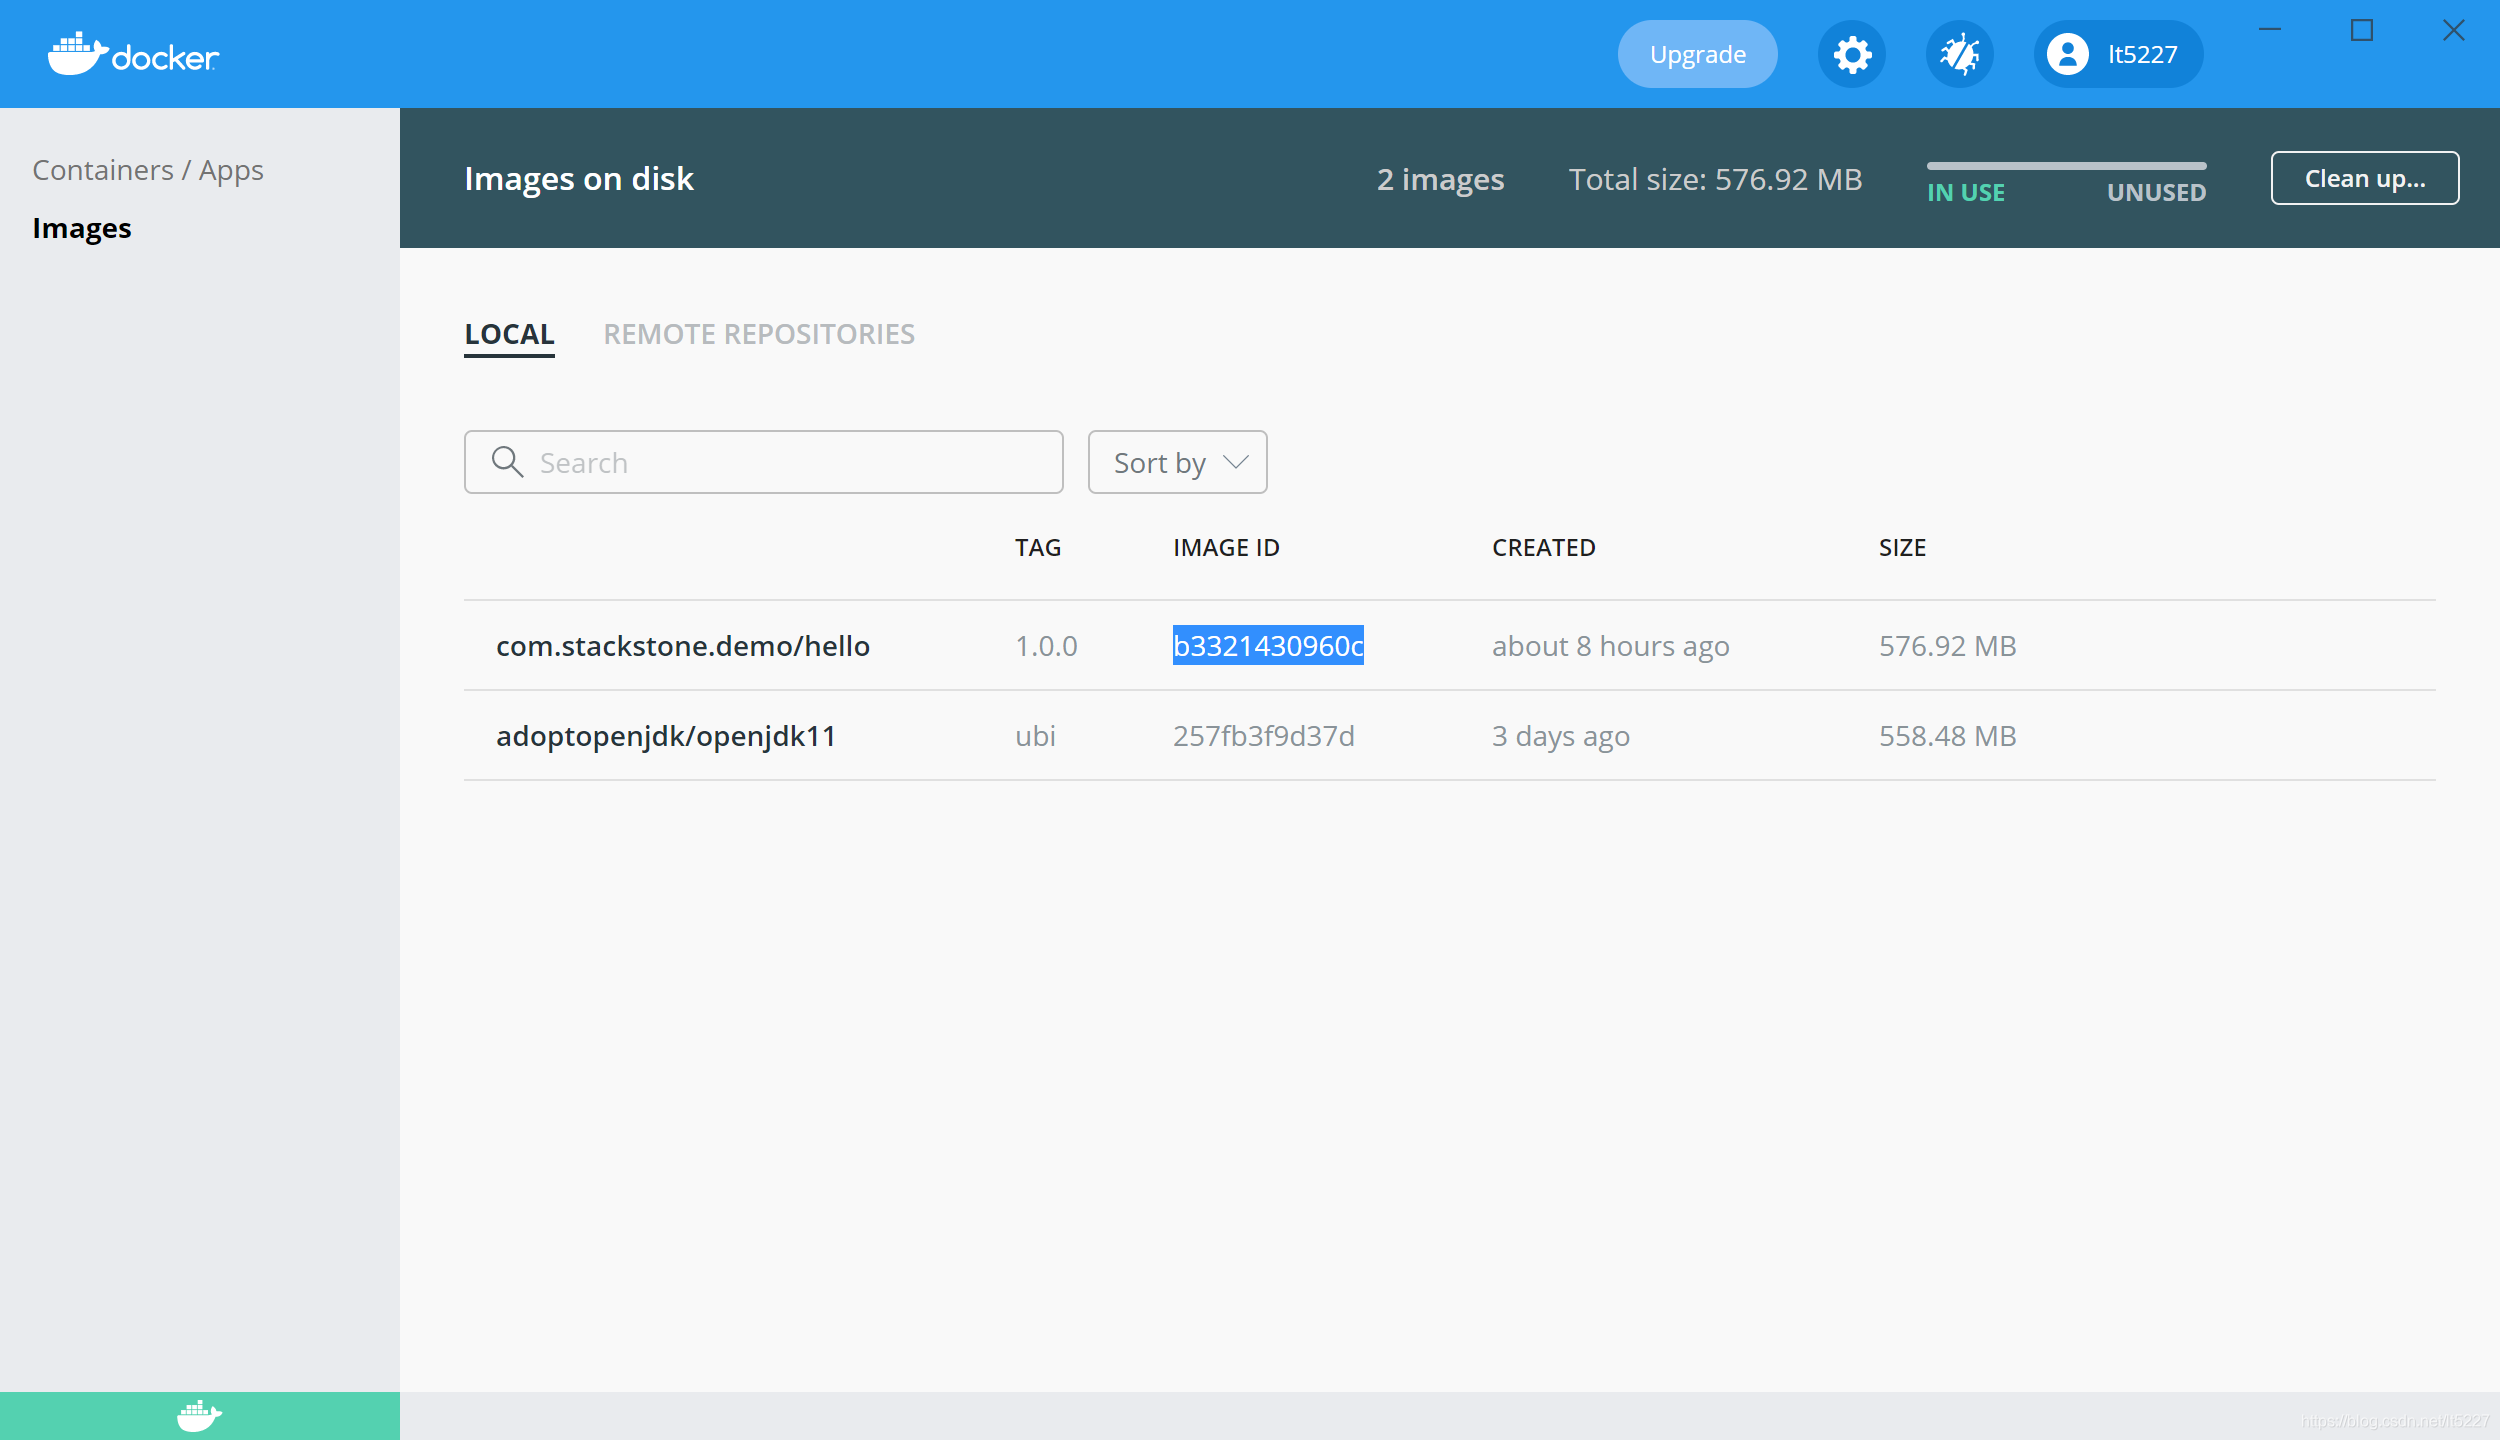The image size is (2500, 1440).
Task: Close the Docker Desktop window
Action: pos(2454,30)
